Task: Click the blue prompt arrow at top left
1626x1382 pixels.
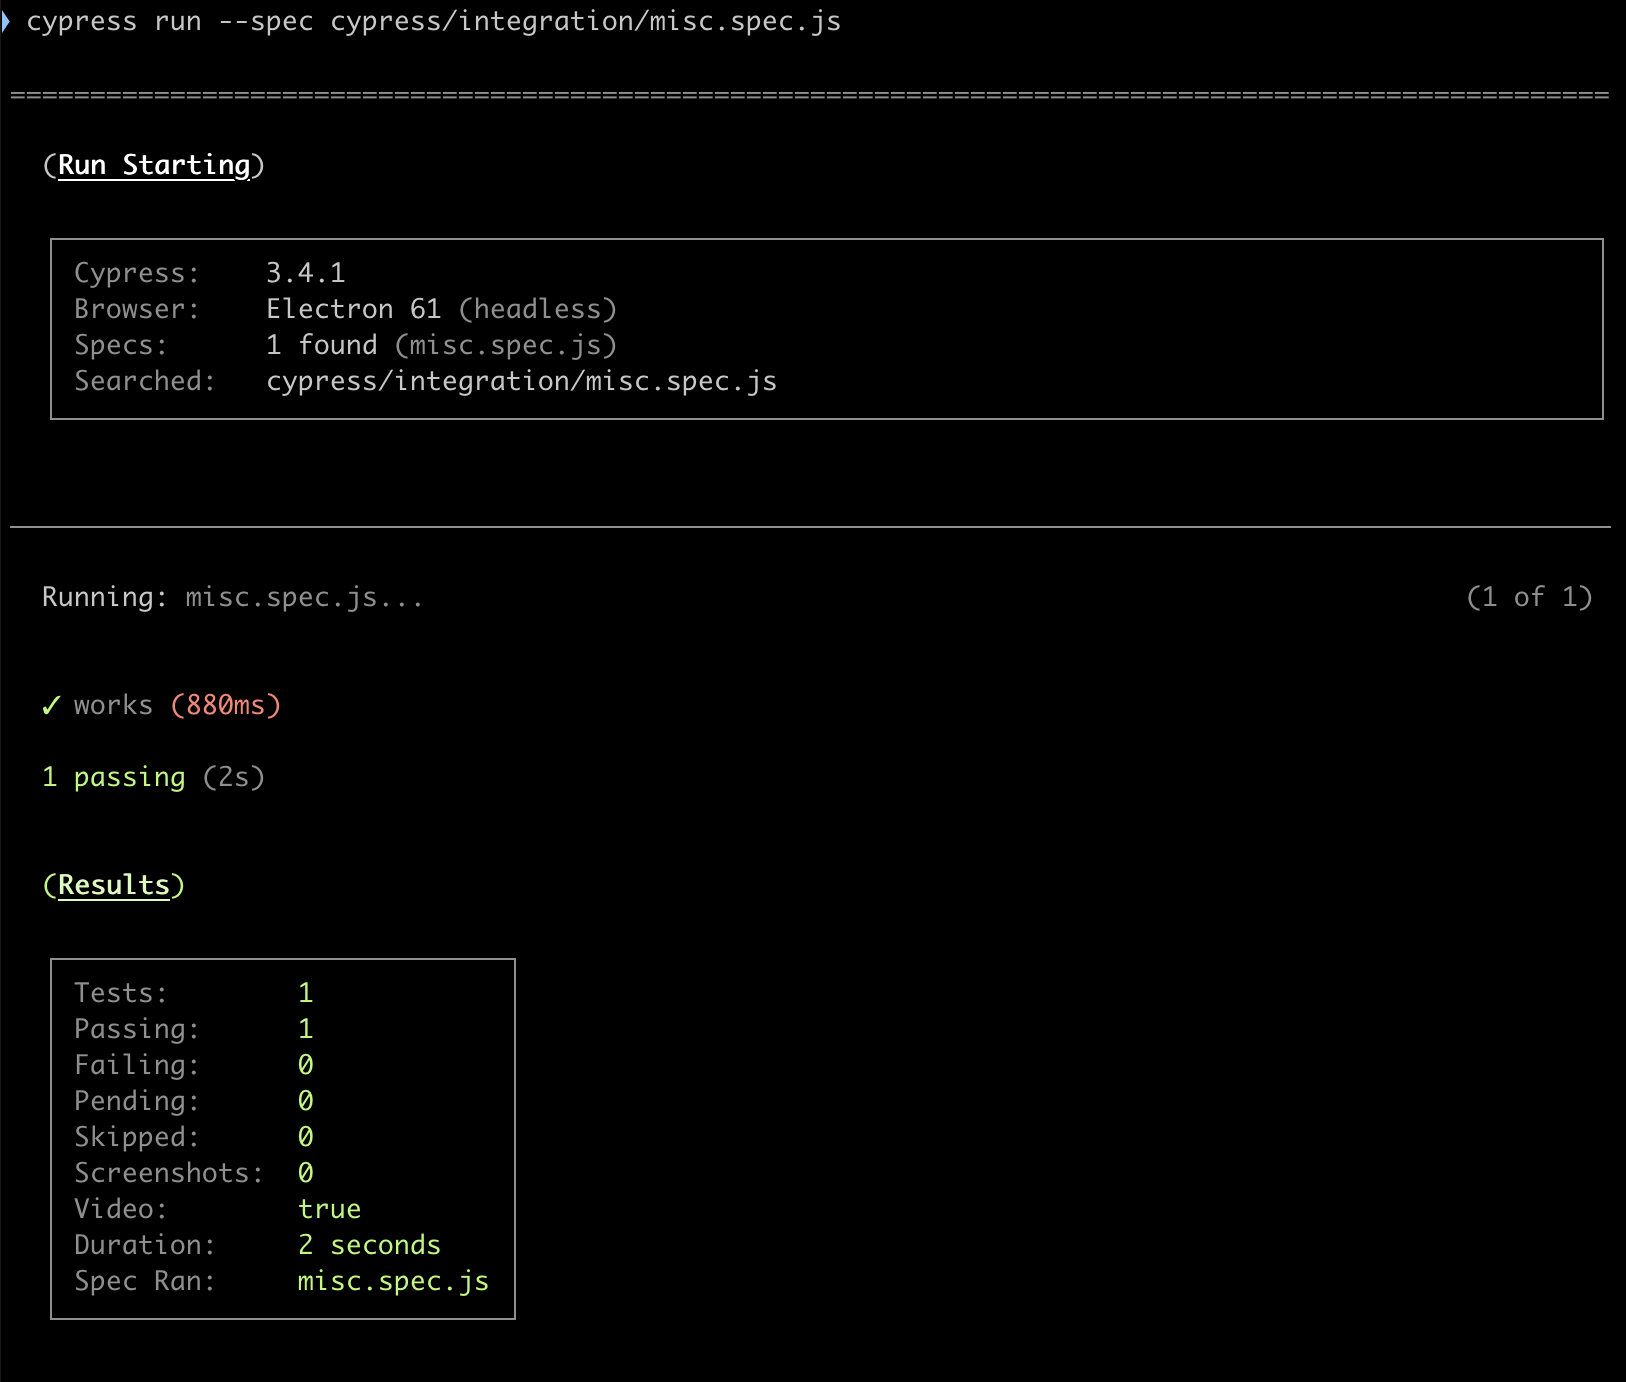Action: tap(10, 18)
